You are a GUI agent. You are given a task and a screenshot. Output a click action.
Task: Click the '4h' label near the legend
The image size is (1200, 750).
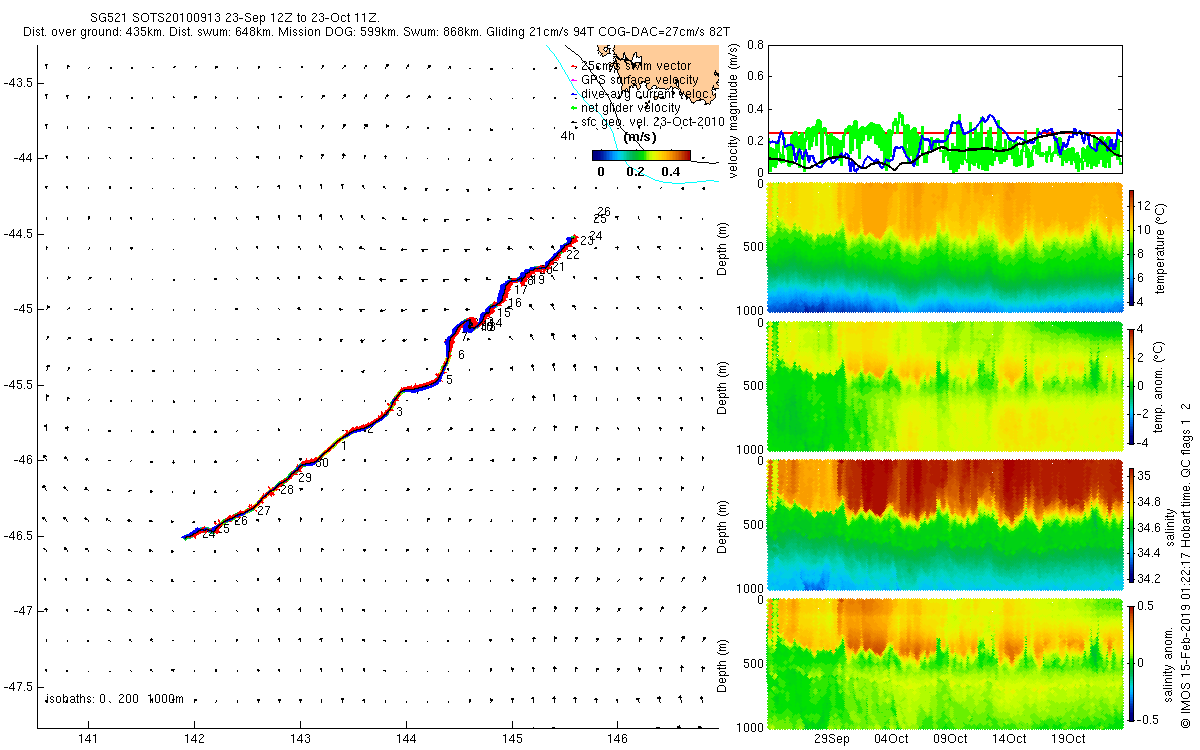point(568,135)
